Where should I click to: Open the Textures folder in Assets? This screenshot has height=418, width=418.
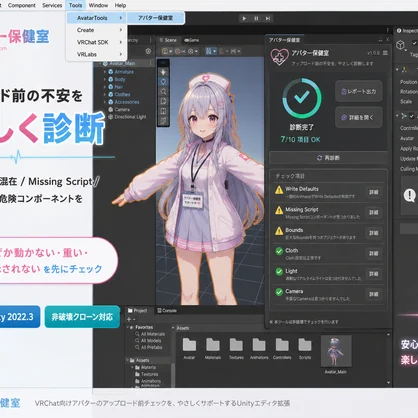coord(236,348)
